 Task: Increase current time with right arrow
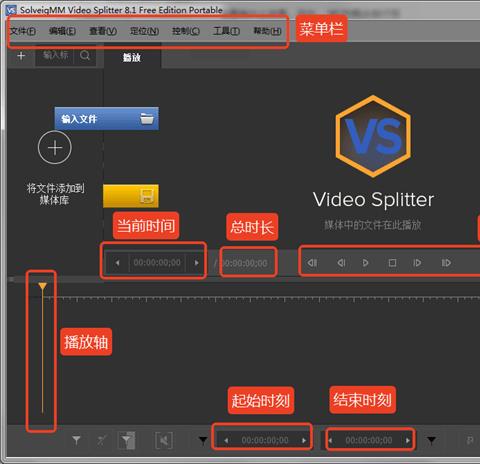point(197,263)
